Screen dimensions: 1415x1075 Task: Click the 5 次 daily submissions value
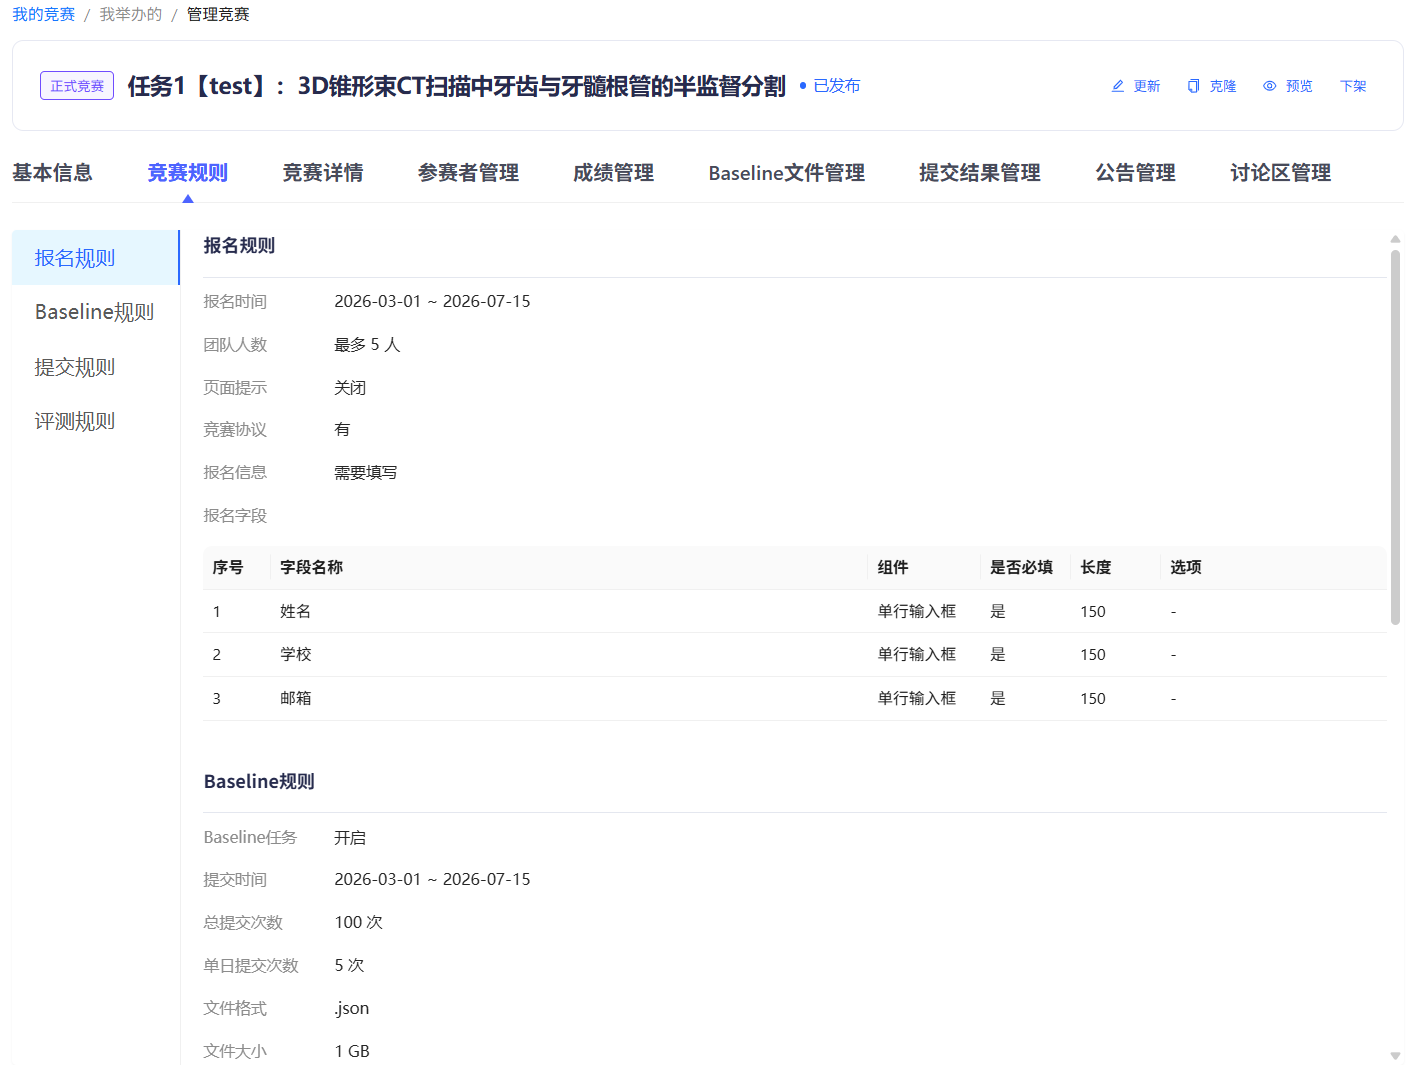tap(349, 965)
